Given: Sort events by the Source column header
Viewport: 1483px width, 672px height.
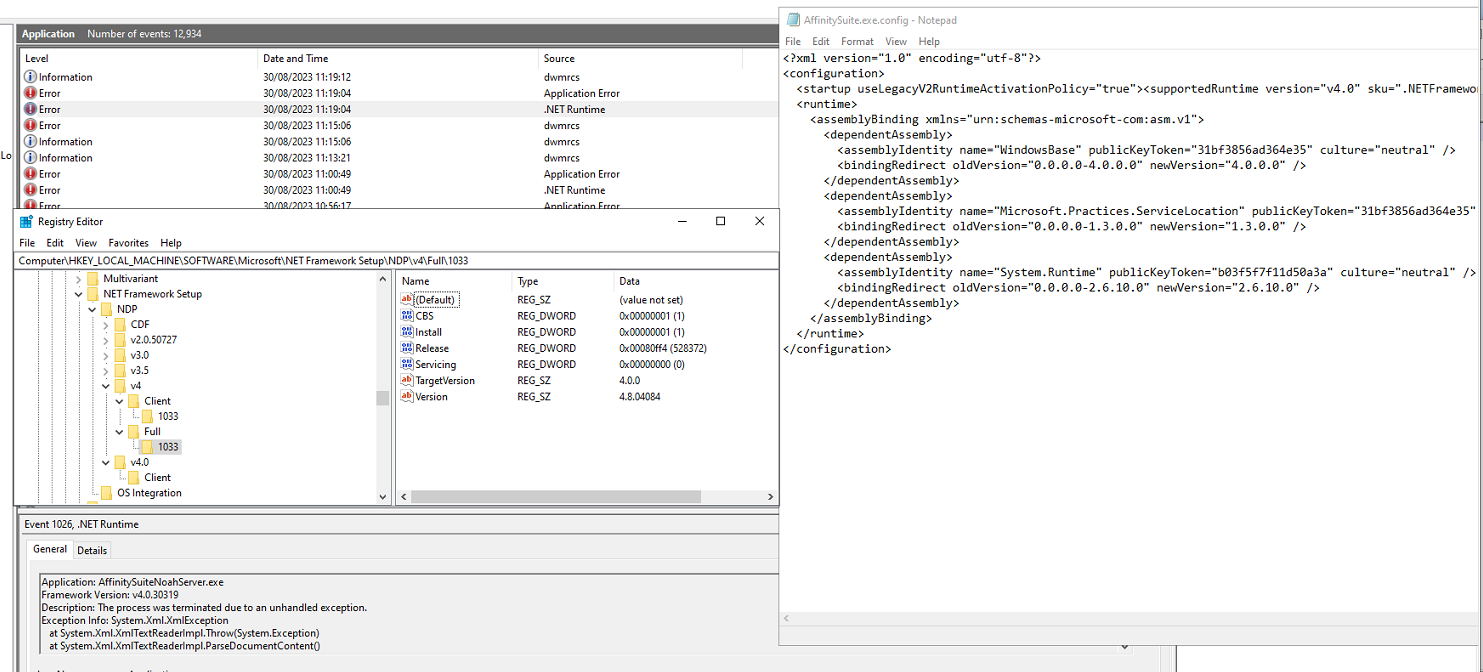Looking at the screenshot, I should pos(558,58).
